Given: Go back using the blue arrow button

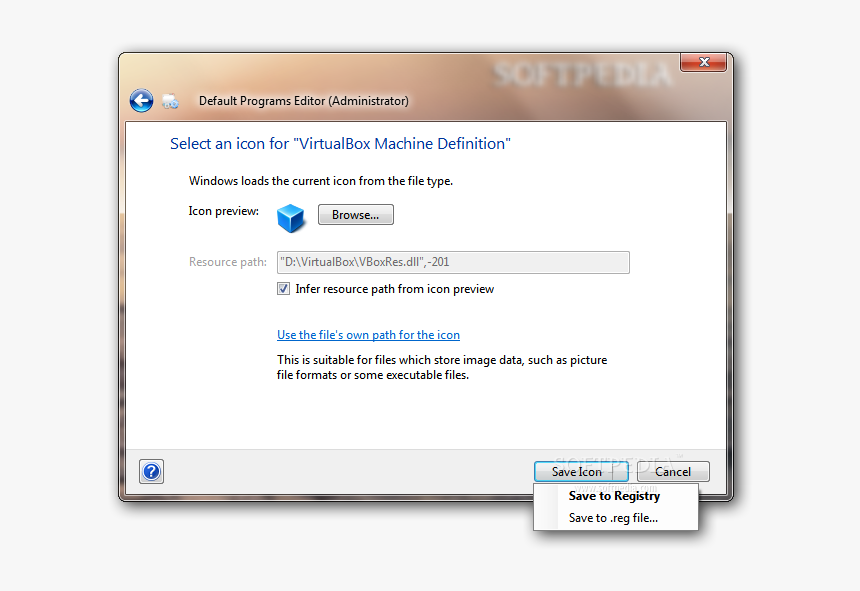Looking at the screenshot, I should (x=142, y=101).
